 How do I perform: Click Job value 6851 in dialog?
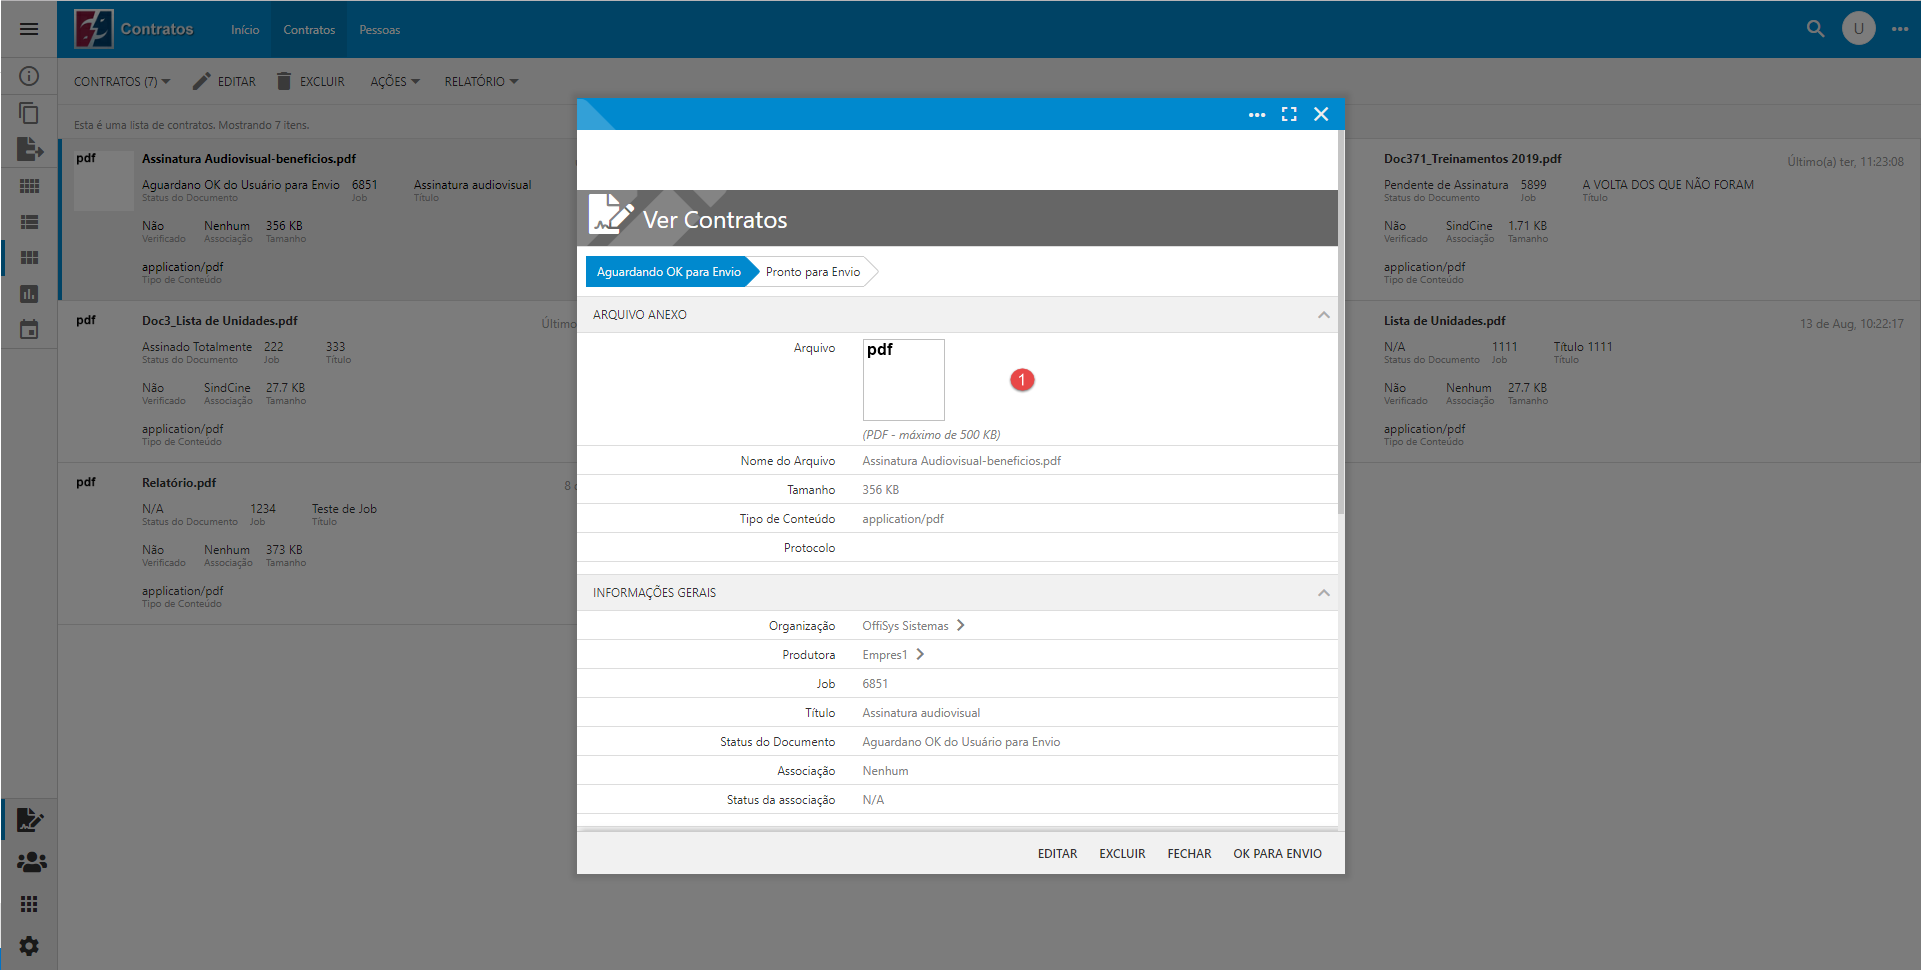click(x=875, y=684)
